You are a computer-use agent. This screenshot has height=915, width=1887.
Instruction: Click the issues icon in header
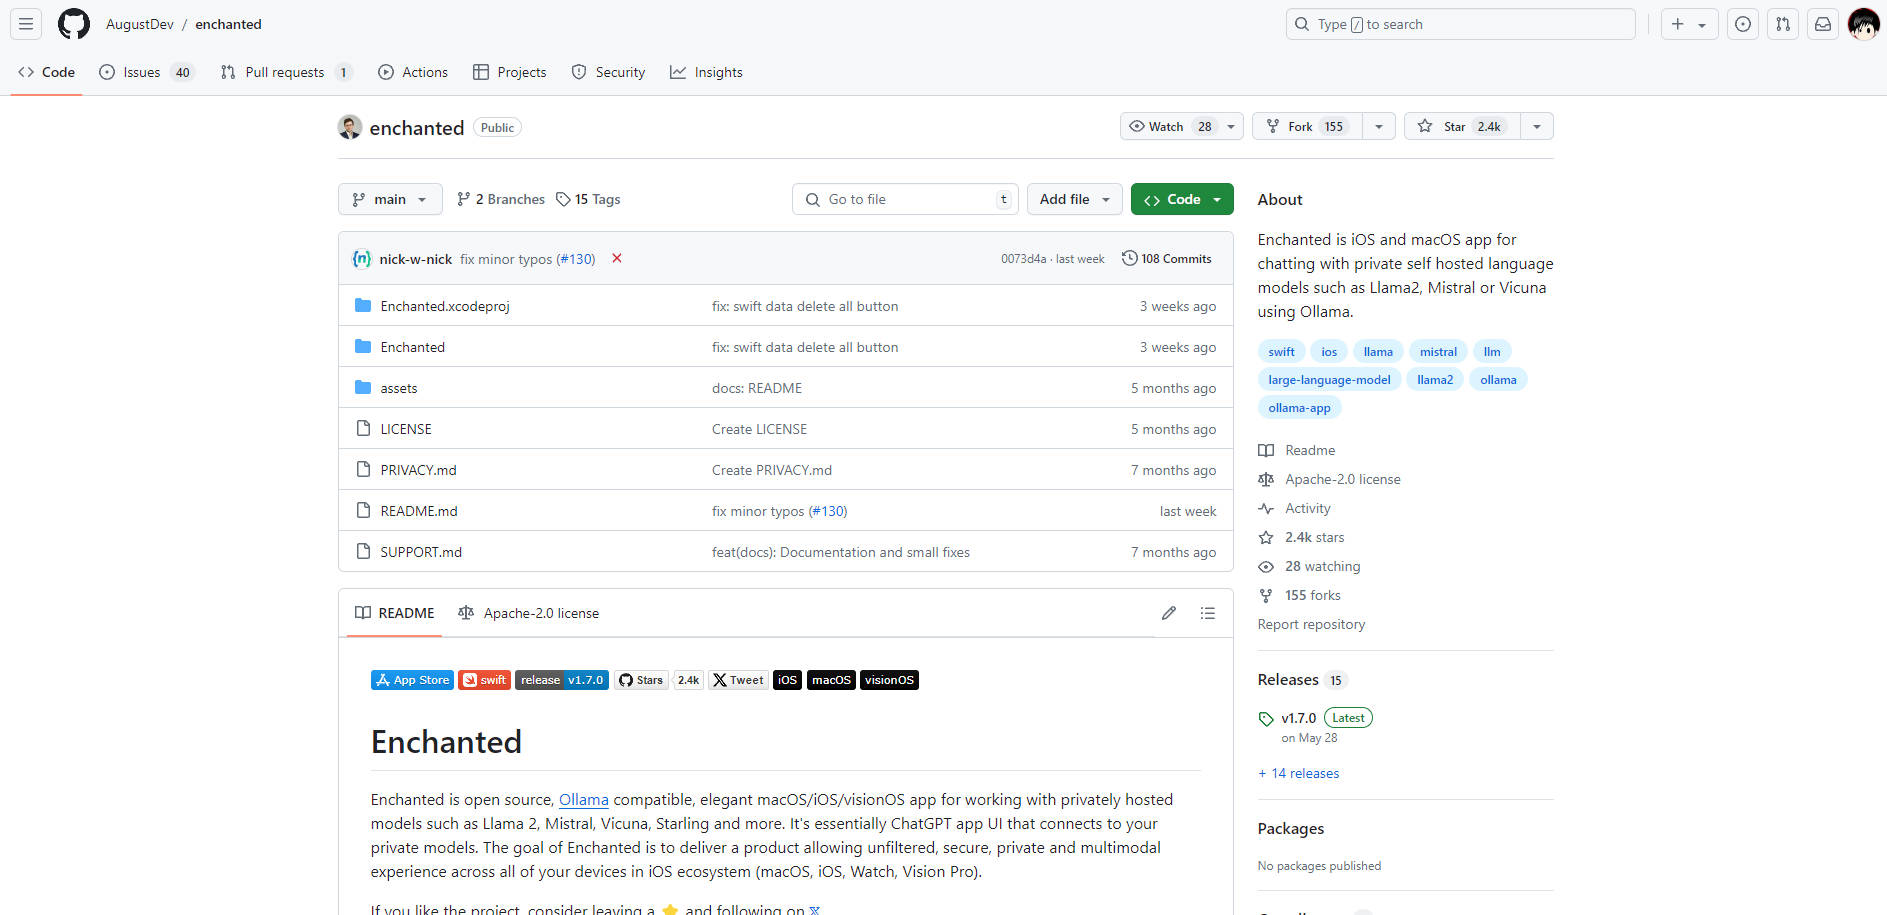(x=1743, y=24)
